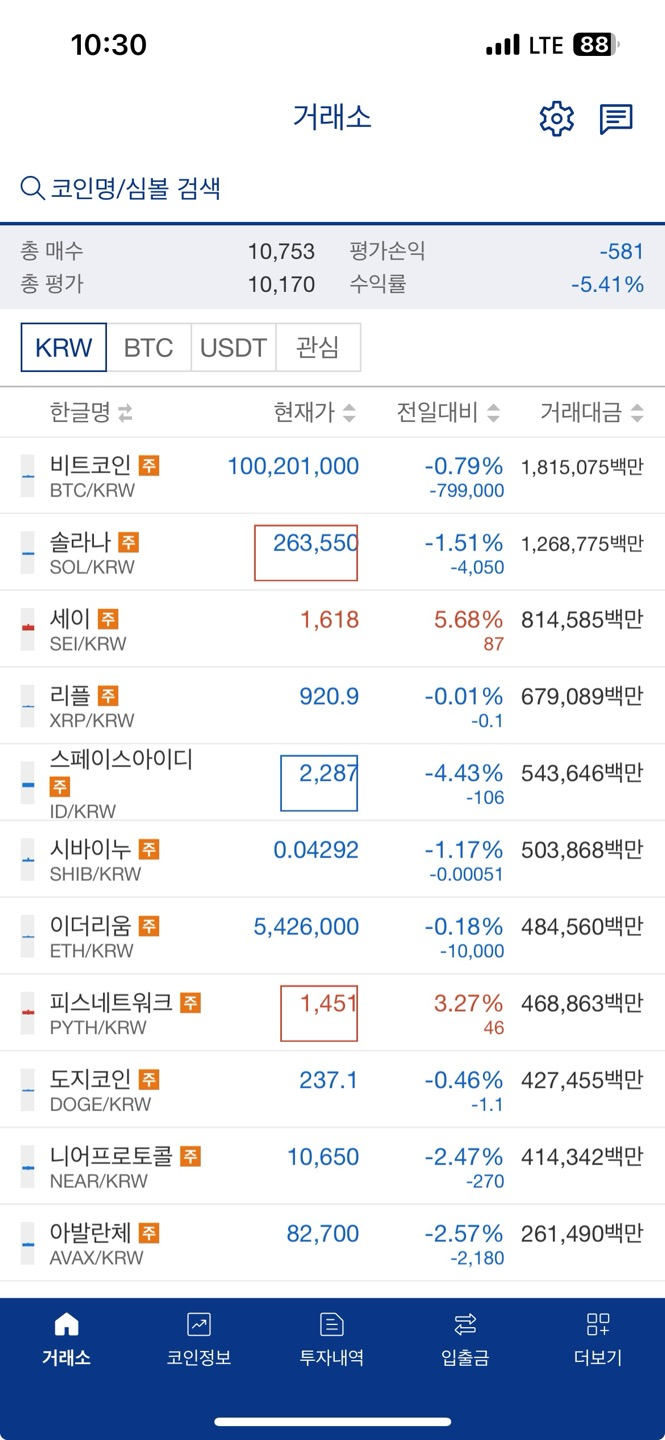Switch to the 관심 watchlist tab
This screenshot has width=665, height=1440.
coord(318,347)
